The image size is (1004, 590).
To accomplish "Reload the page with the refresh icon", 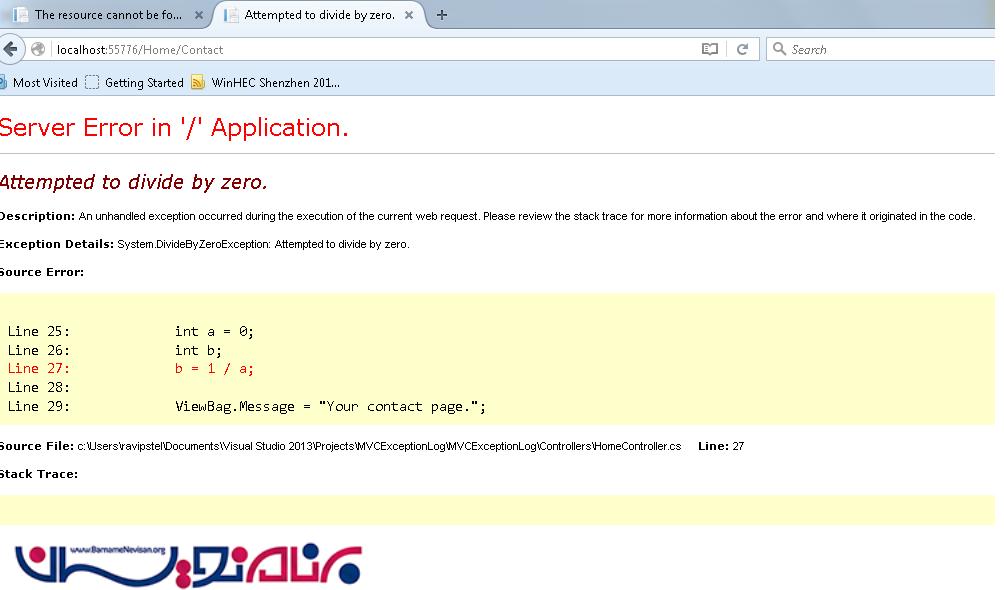I will 742,49.
